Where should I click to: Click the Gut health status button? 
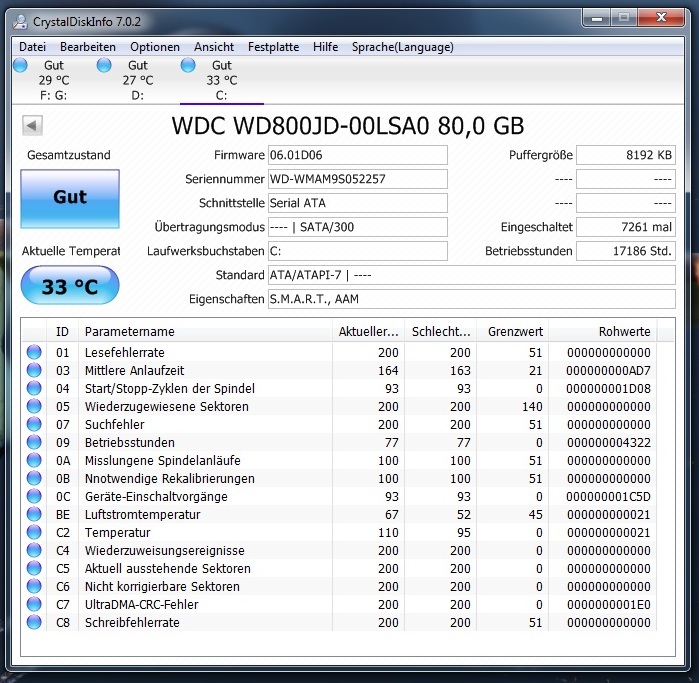click(70, 199)
